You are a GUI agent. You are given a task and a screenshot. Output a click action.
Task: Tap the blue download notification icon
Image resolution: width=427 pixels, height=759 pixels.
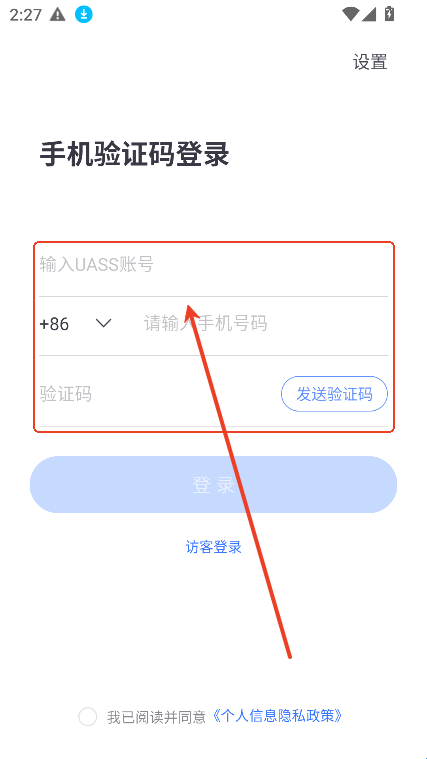(84, 15)
